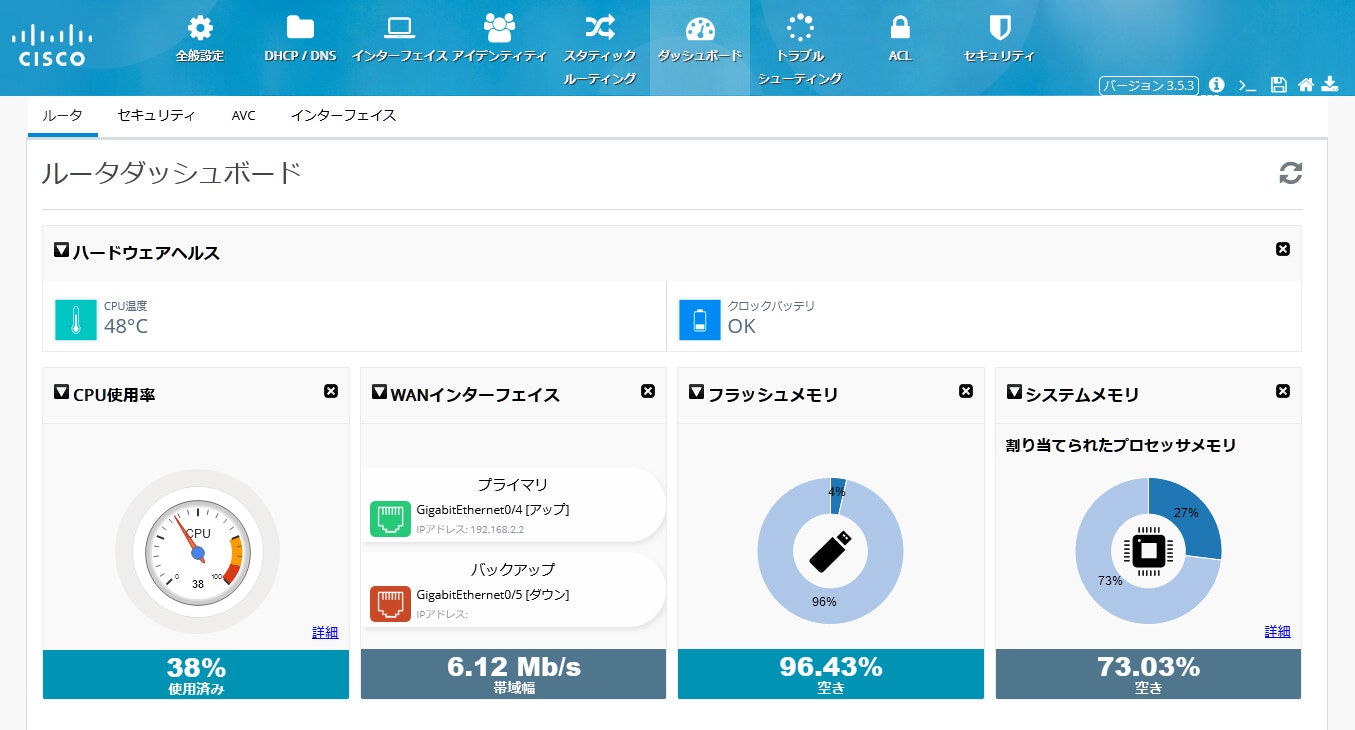Image resolution: width=1355 pixels, height=730 pixels.
Task: Click the processor chip icon
Action: (1148, 551)
